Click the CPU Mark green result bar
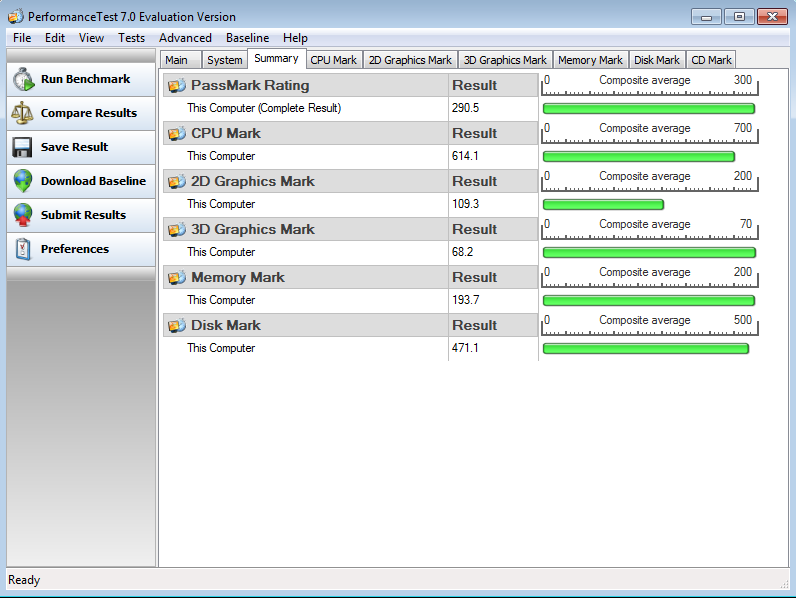This screenshot has width=796, height=598. point(639,156)
